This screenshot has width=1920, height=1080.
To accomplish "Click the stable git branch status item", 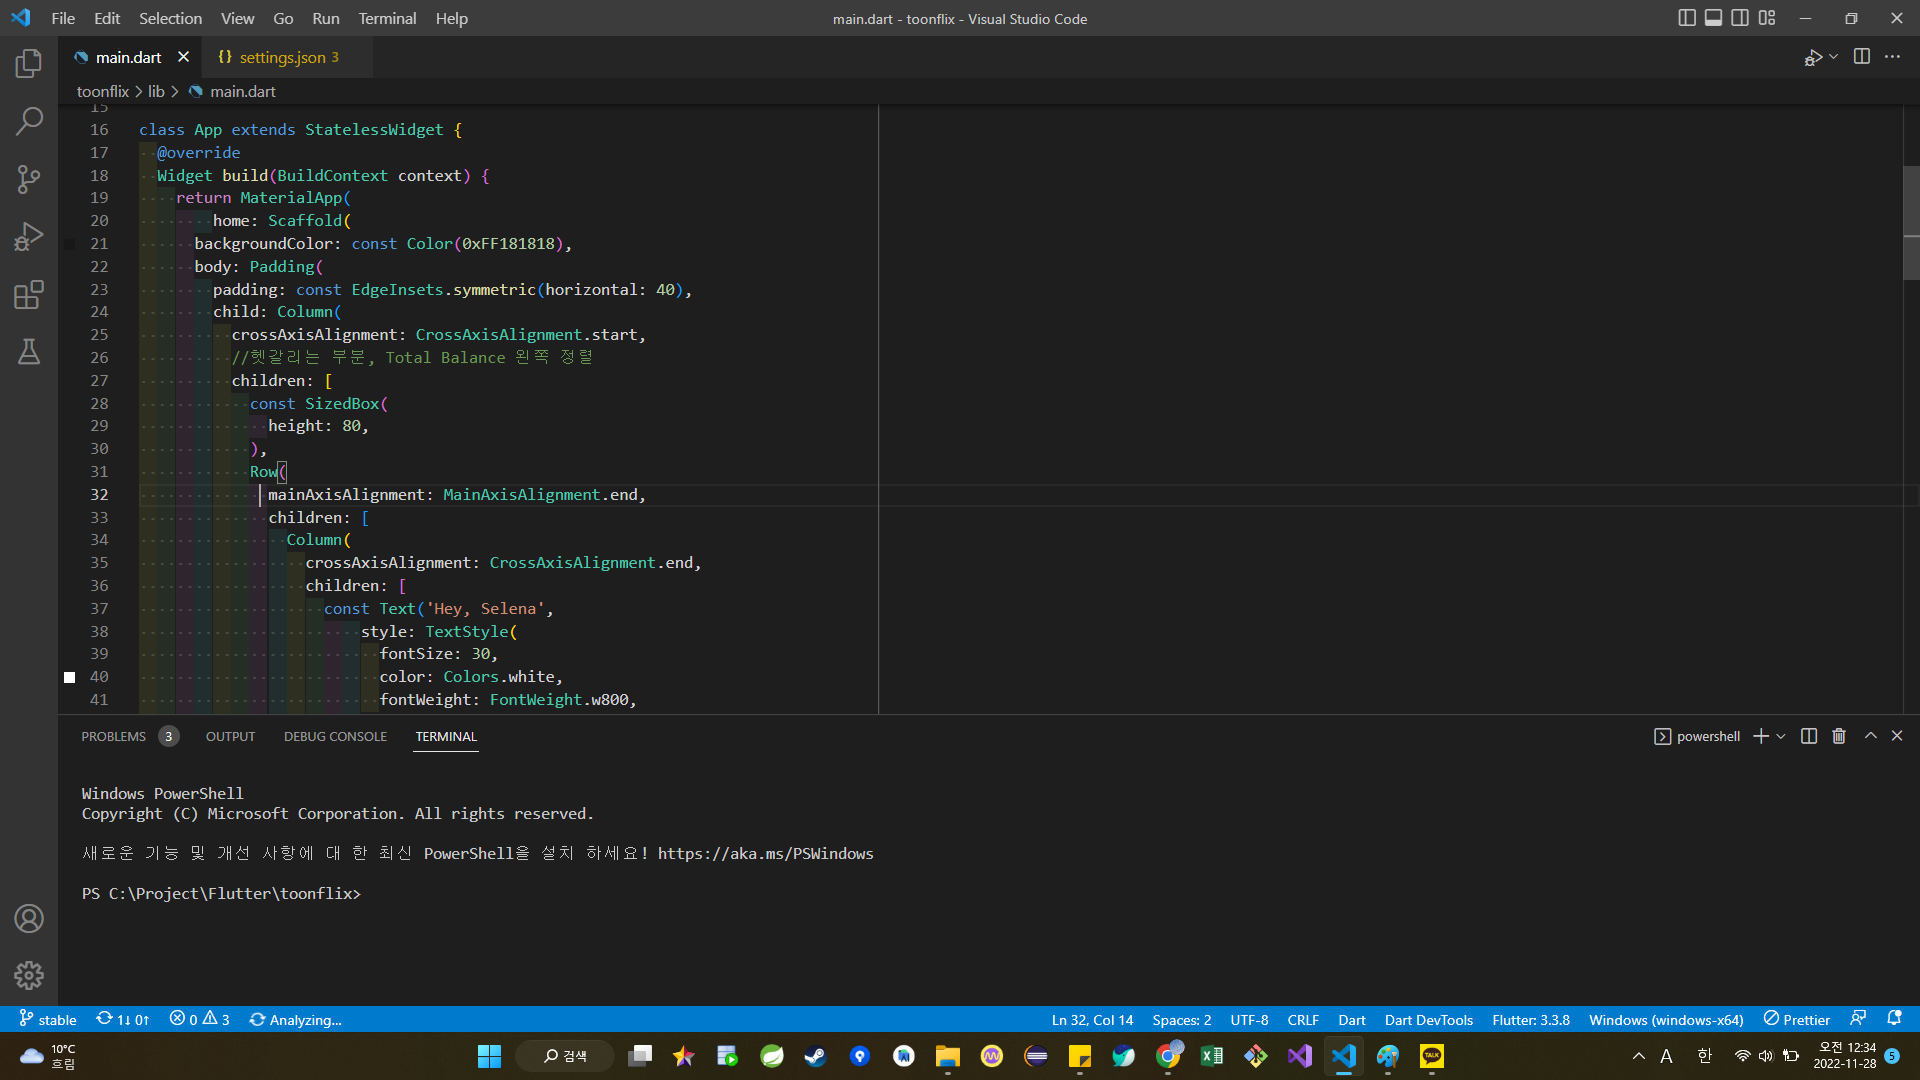I will pos(48,1019).
